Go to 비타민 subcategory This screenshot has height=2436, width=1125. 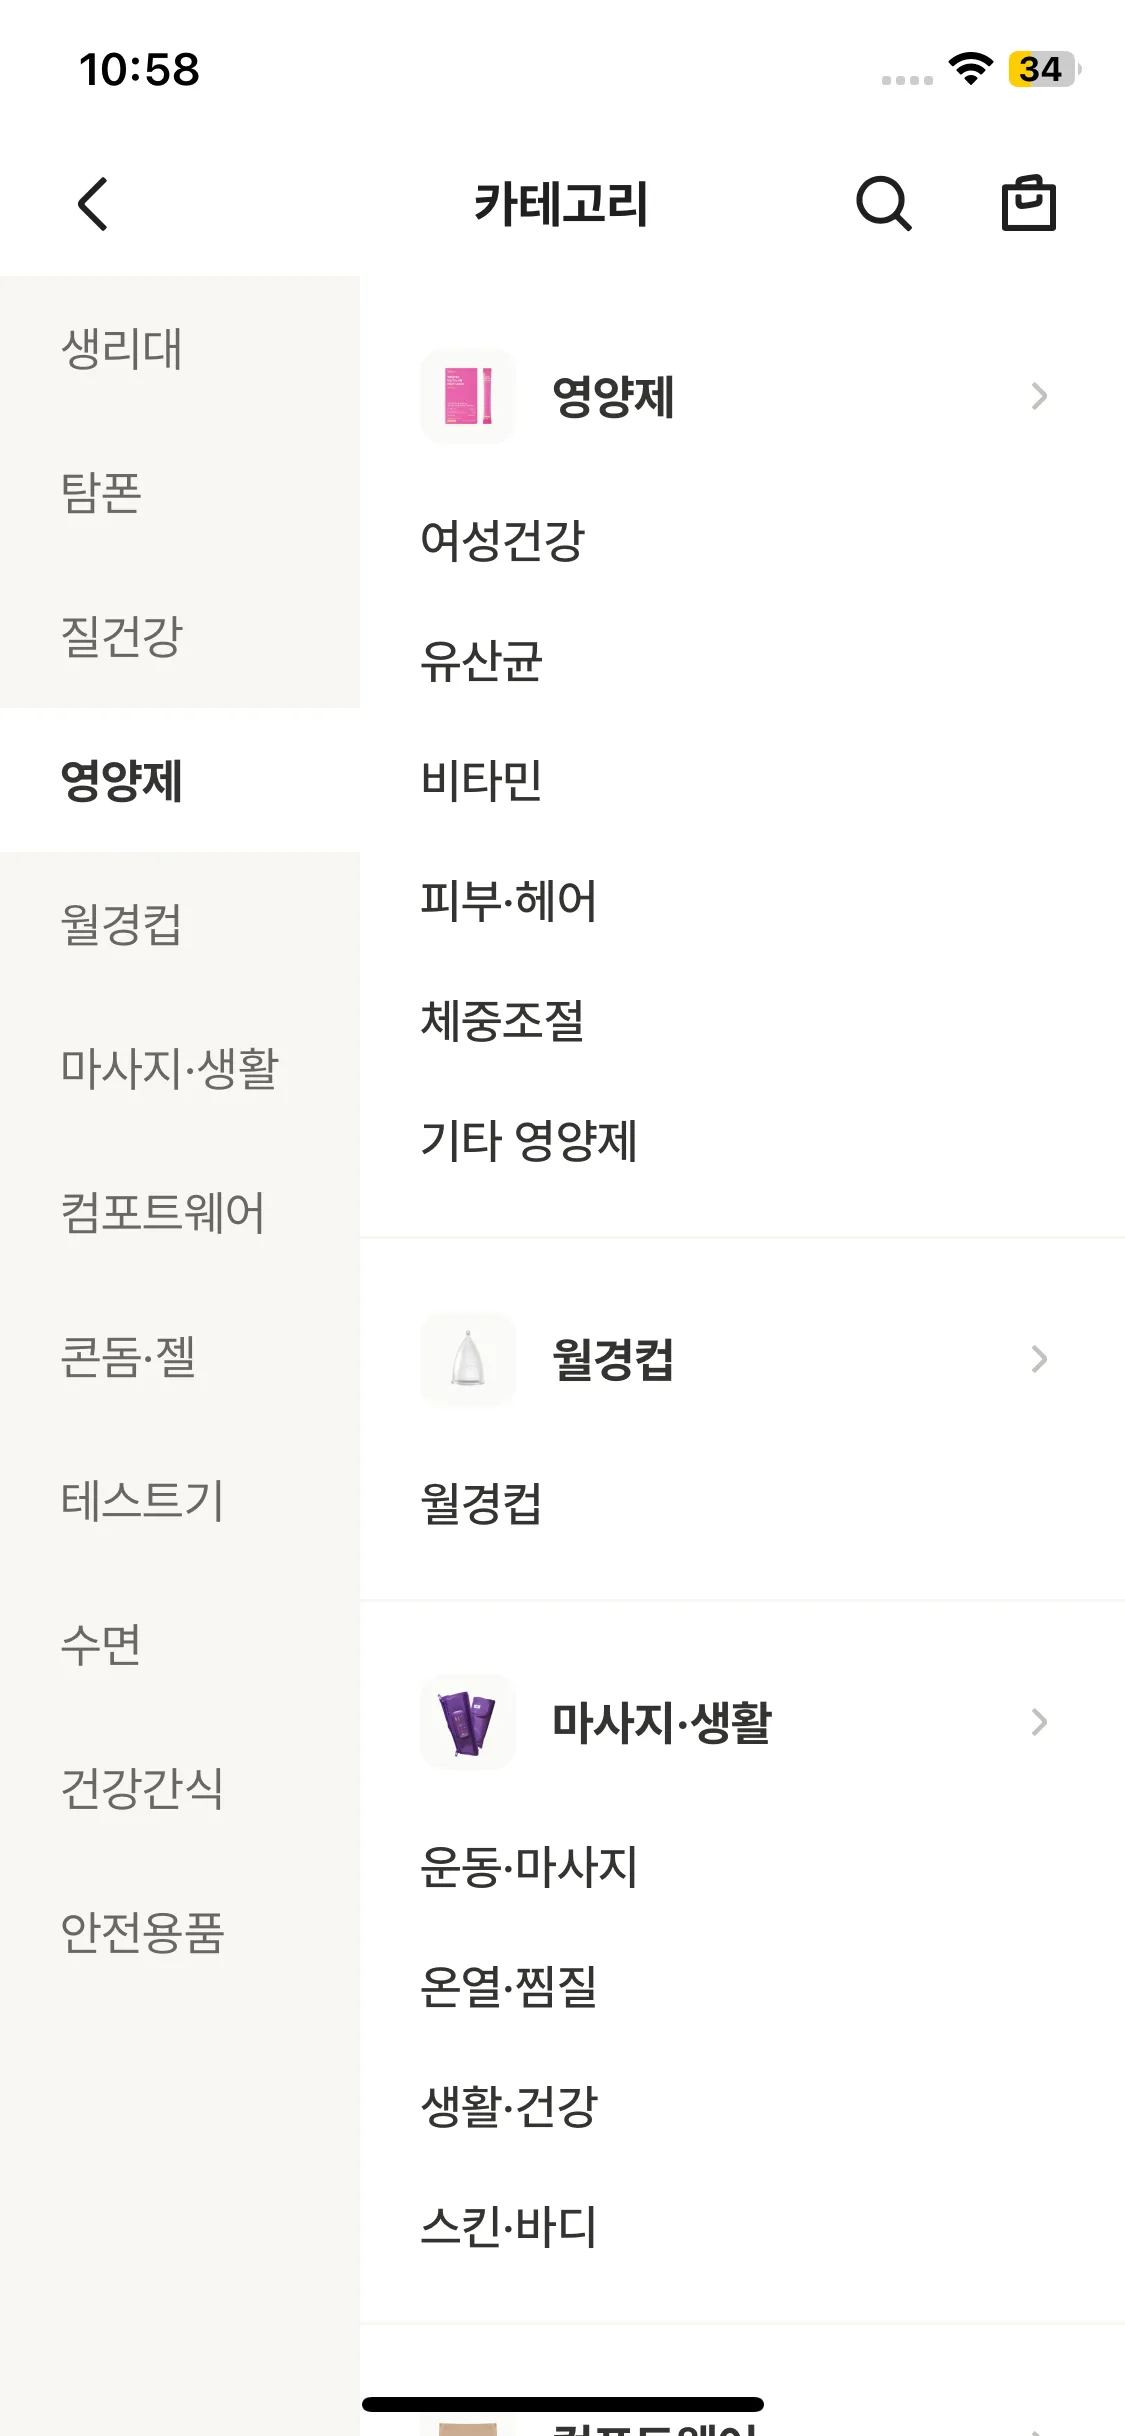pos(481,781)
